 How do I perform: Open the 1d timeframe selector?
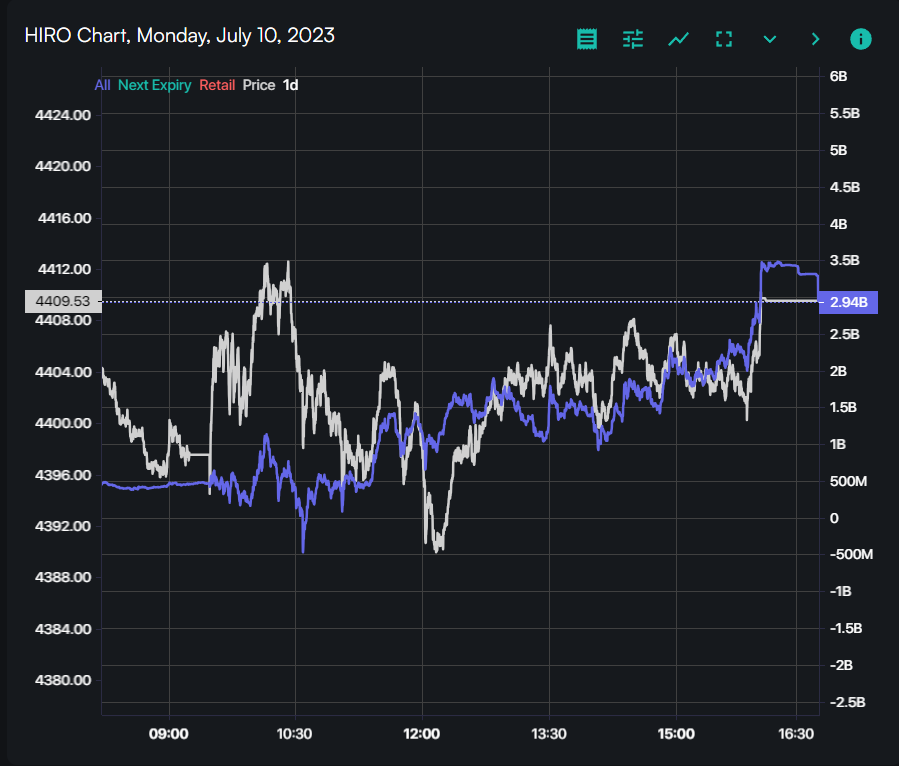290,85
